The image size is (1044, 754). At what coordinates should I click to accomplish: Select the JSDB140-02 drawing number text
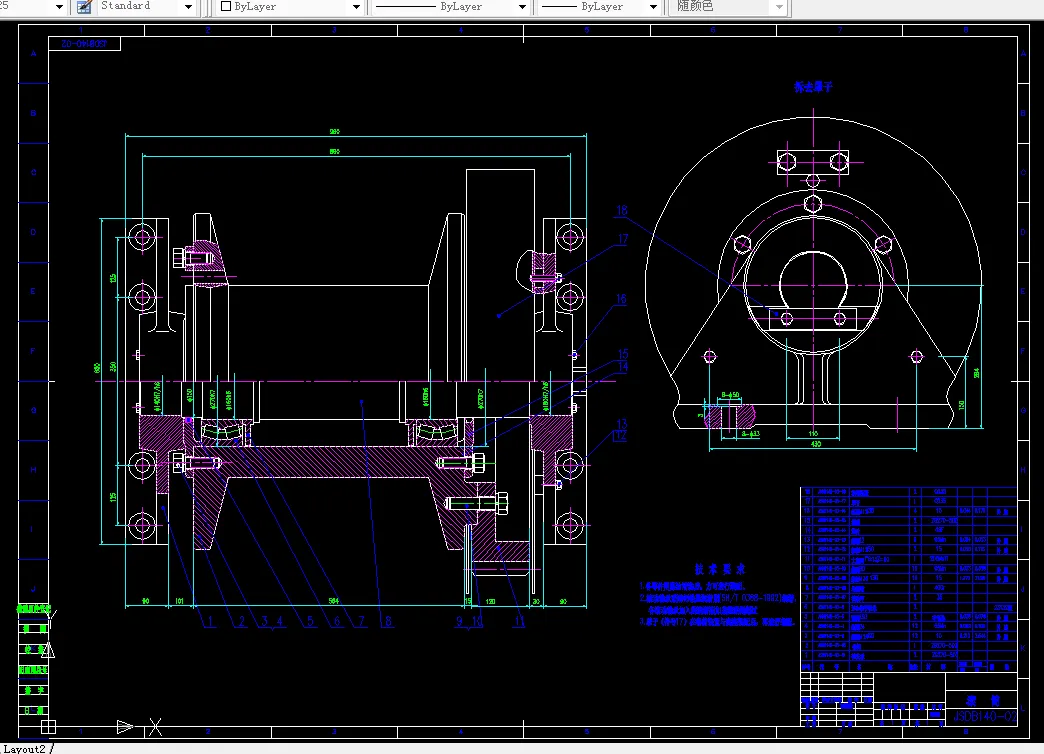point(985,717)
